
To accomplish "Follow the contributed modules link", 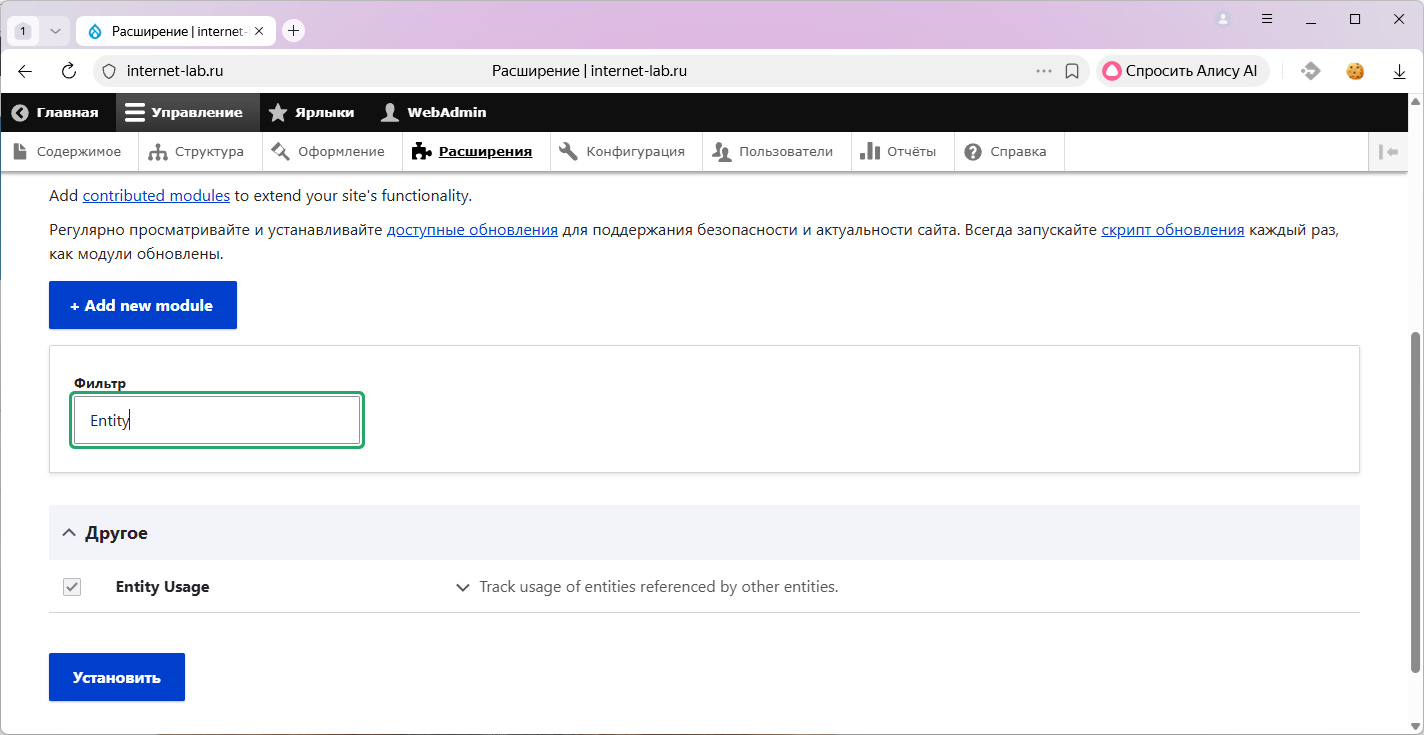I will click(156, 196).
